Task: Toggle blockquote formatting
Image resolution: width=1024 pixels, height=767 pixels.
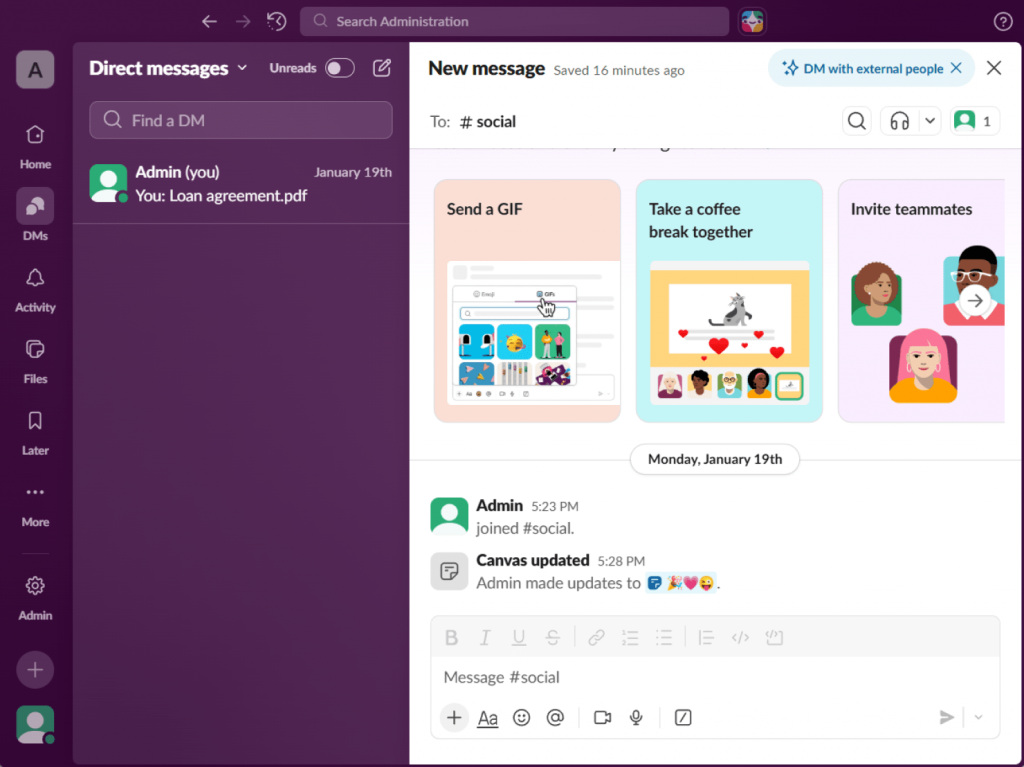Action: point(706,638)
